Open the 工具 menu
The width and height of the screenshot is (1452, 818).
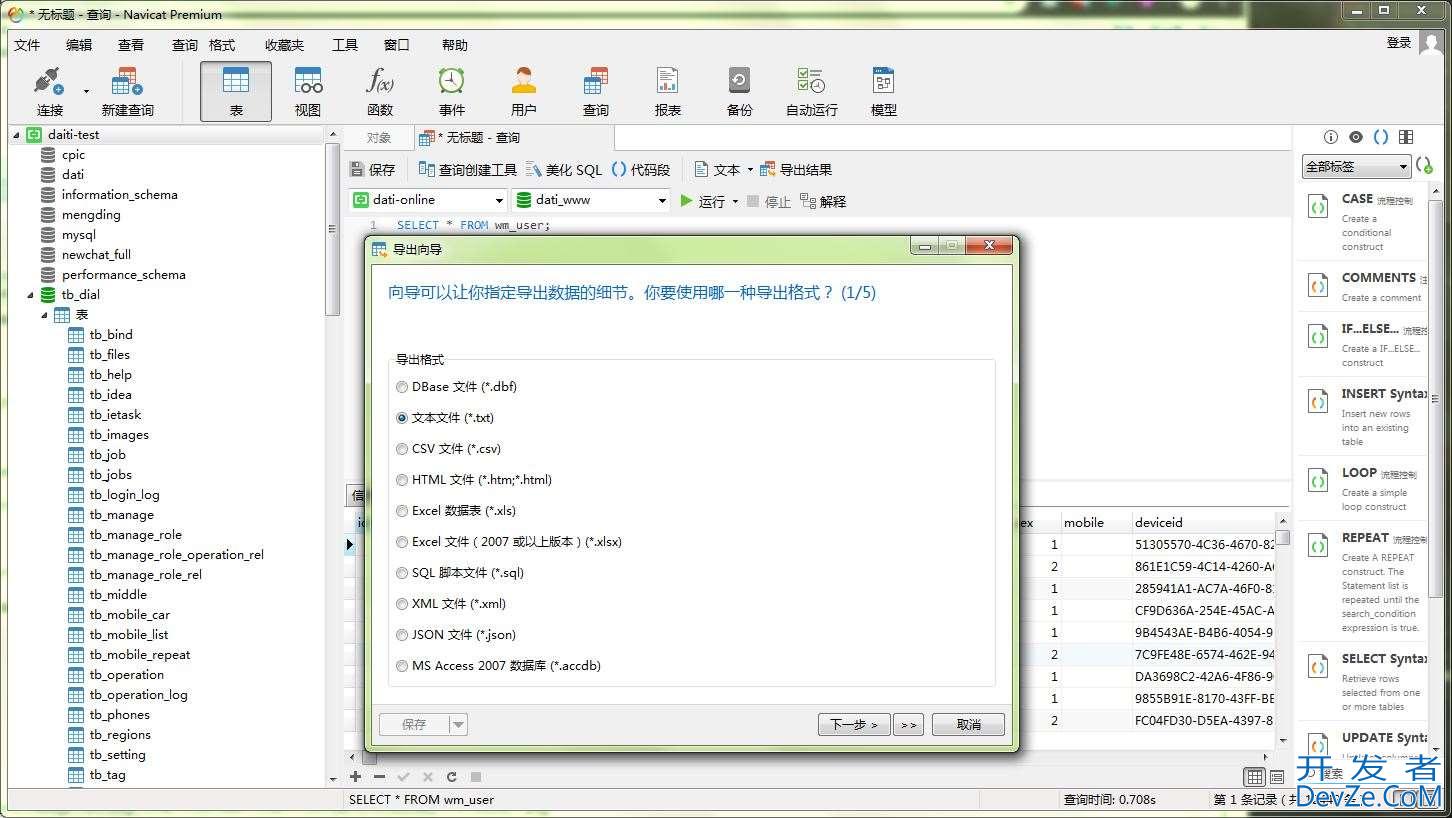click(x=345, y=45)
